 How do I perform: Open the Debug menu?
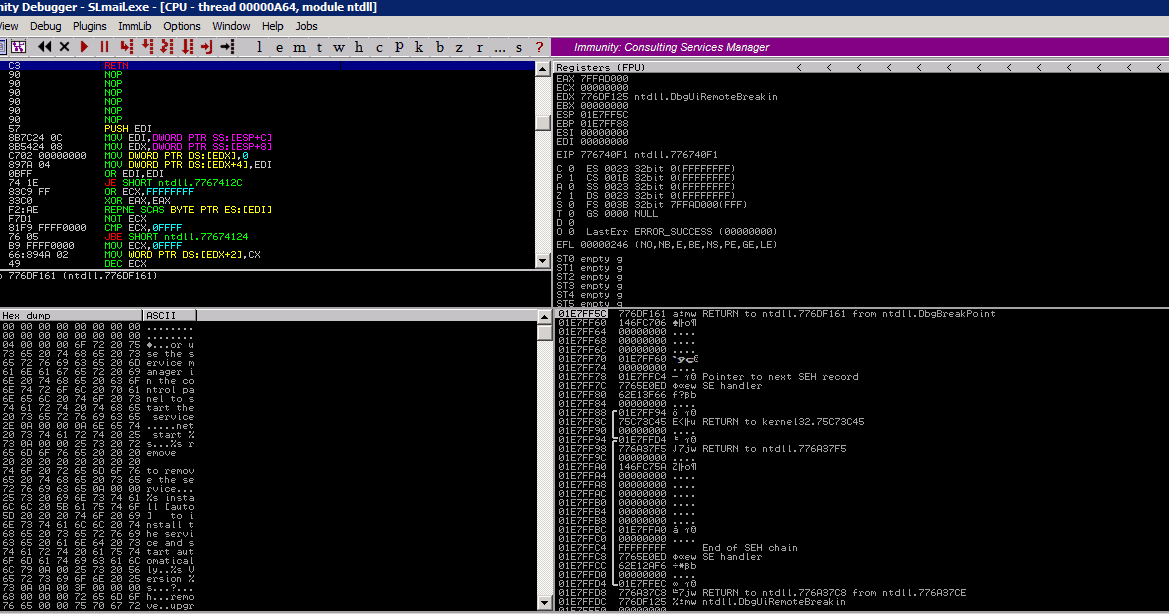[x=45, y=26]
